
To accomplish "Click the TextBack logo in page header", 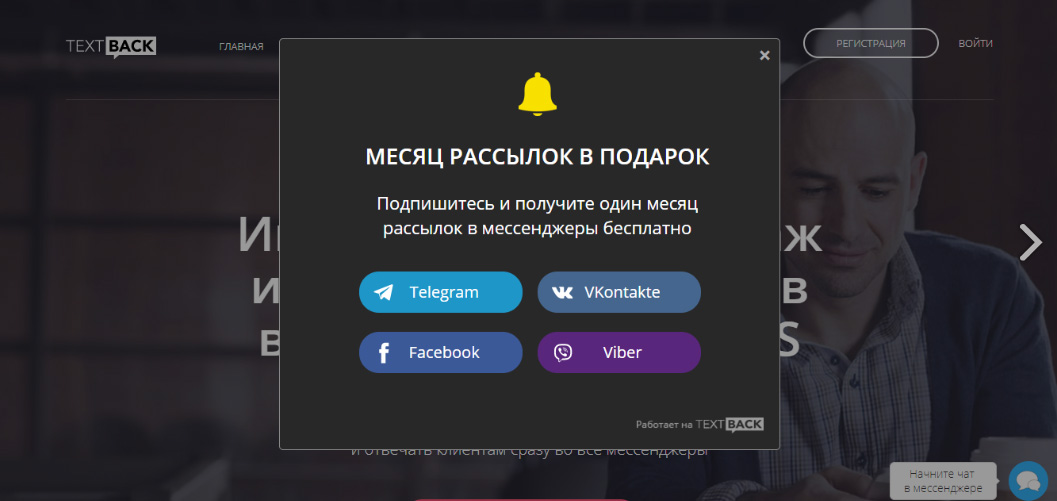I will point(111,47).
